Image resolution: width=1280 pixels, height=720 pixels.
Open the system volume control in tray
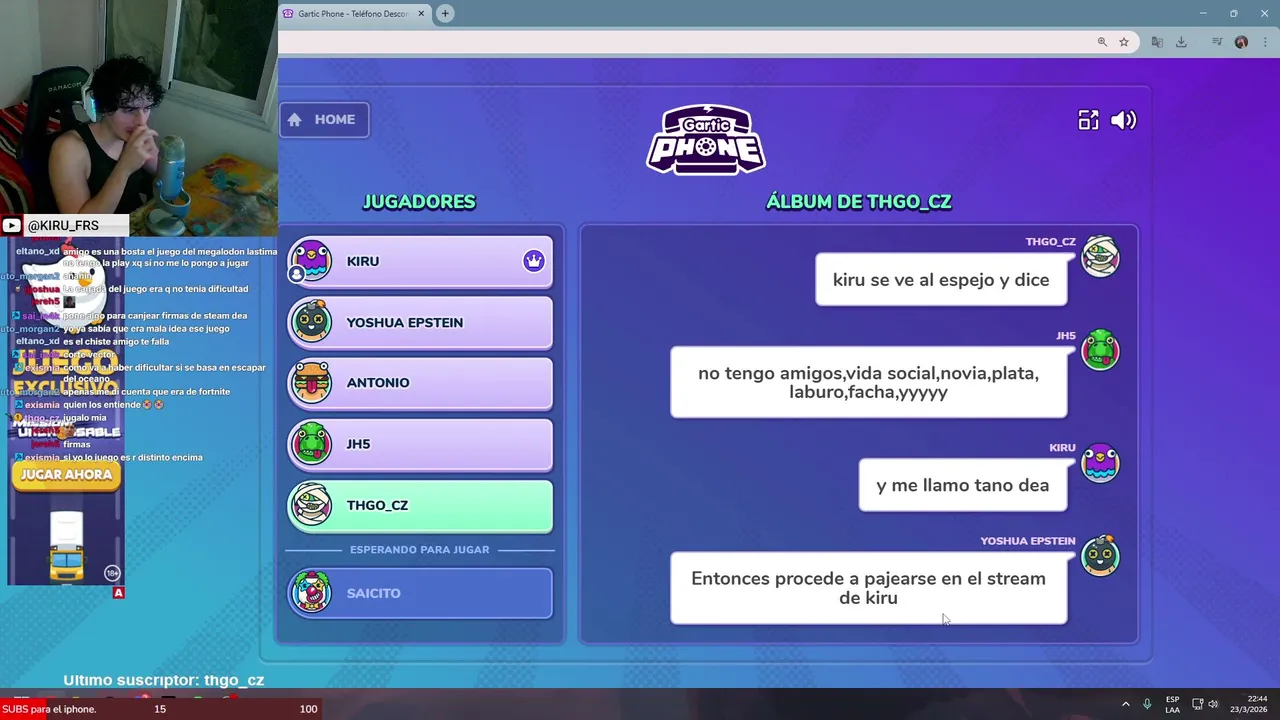pyautogui.click(x=1213, y=704)
